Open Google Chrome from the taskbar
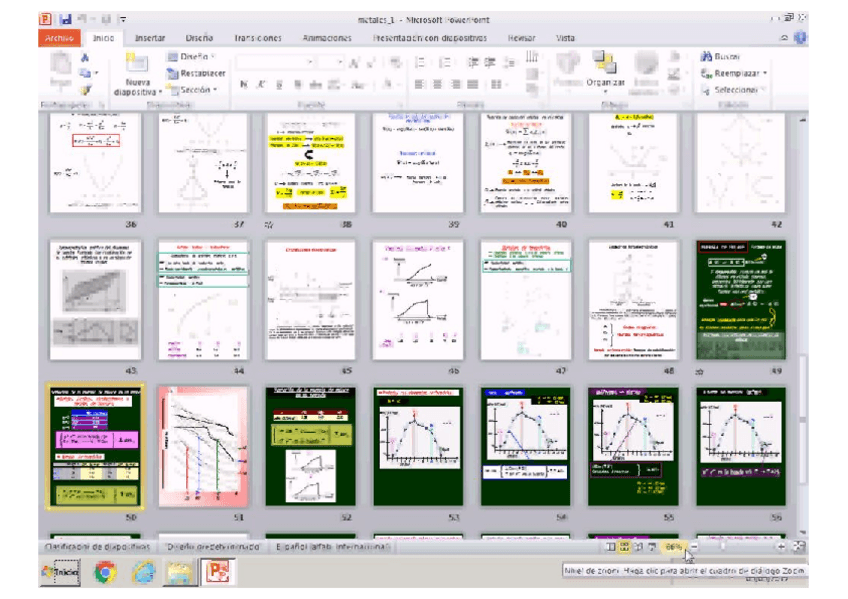 [x=103, y=572]
